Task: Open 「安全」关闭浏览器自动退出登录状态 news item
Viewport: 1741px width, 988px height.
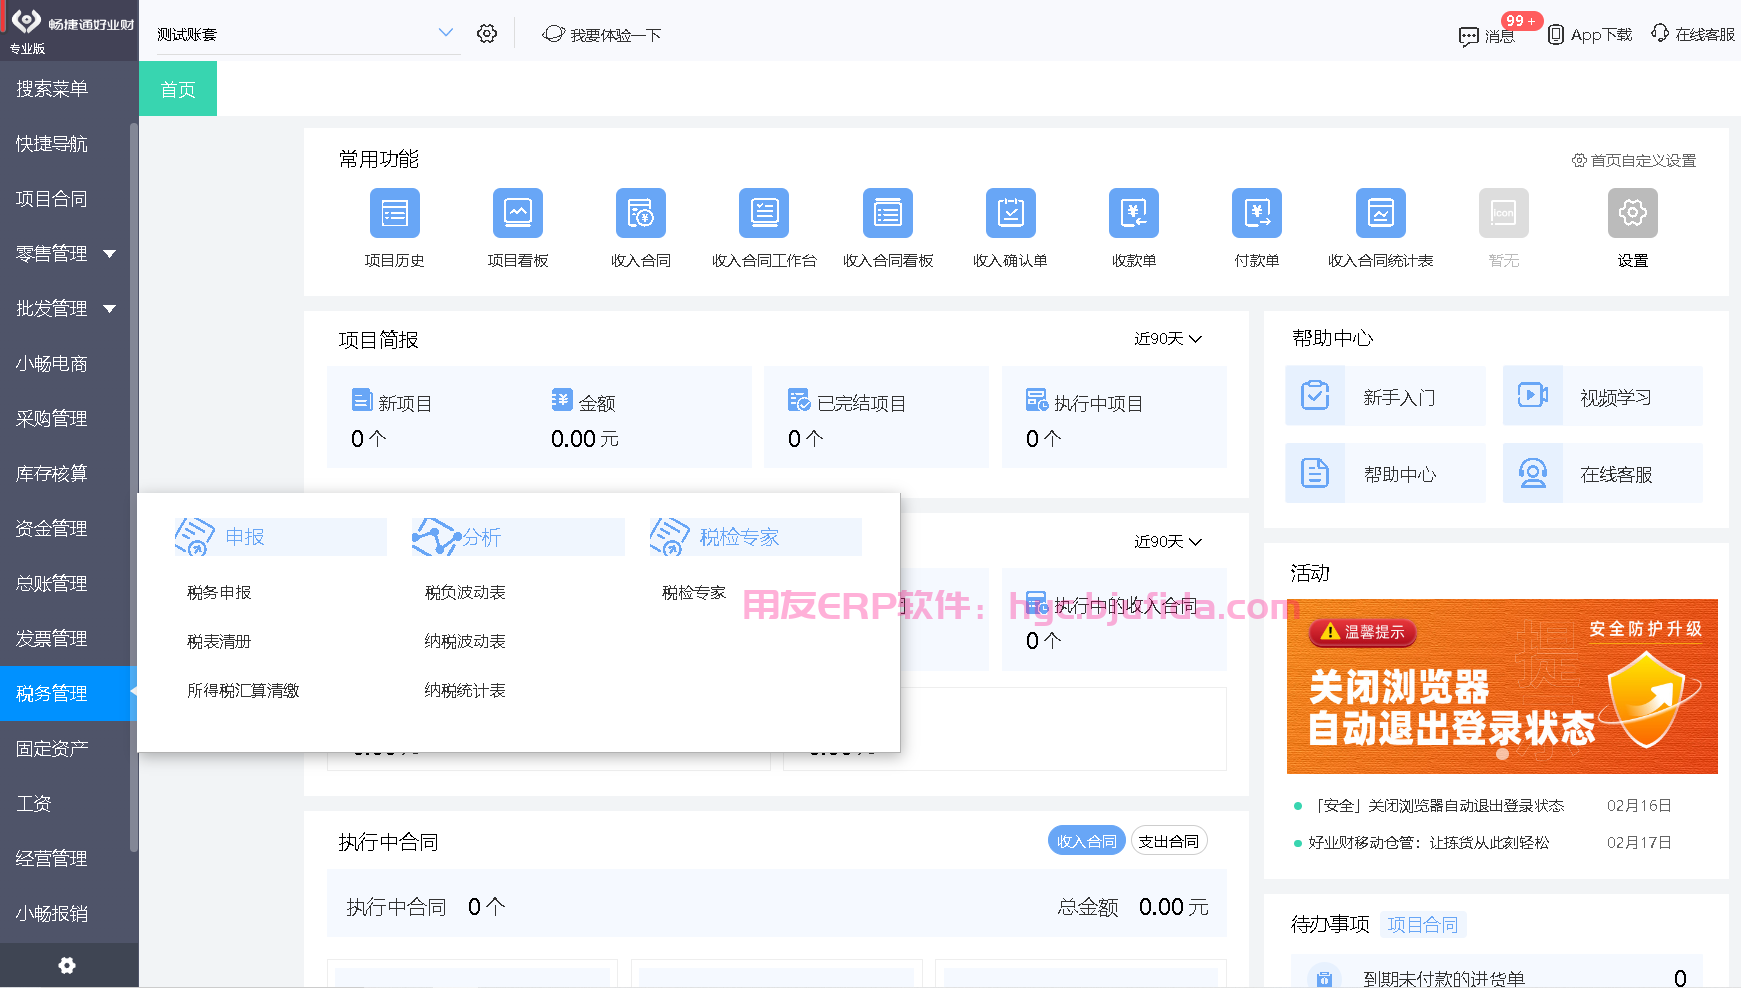Action: [1438, 806]
